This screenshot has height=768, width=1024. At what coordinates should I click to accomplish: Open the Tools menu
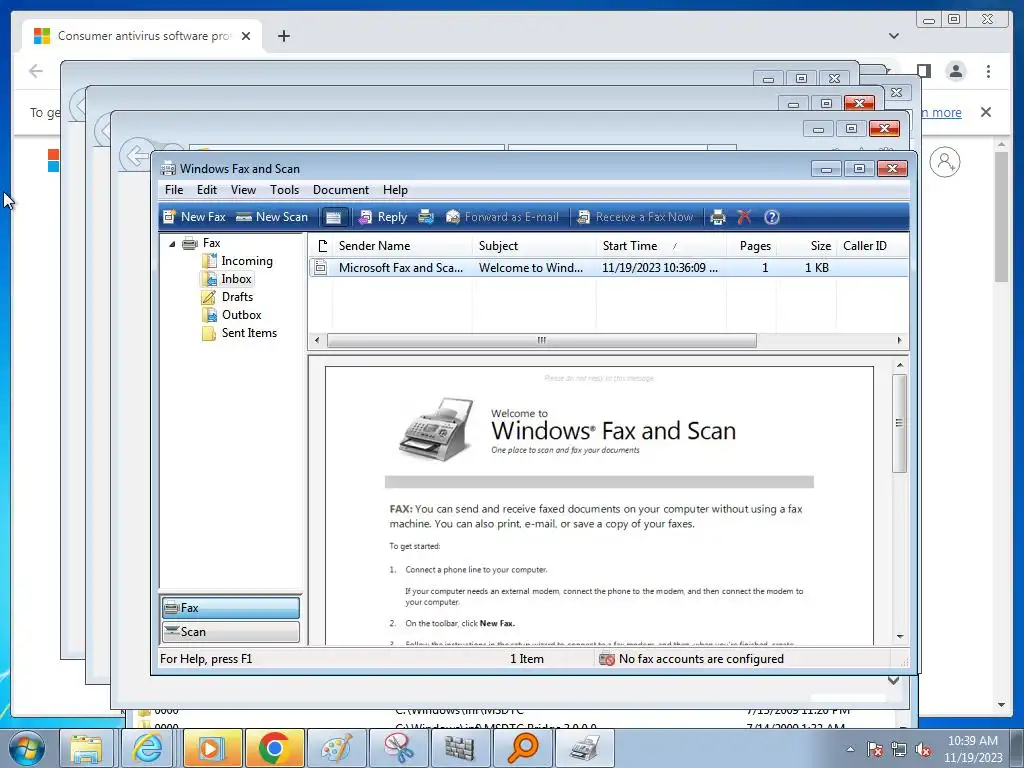pyautogui.click(x=284, y=190)
